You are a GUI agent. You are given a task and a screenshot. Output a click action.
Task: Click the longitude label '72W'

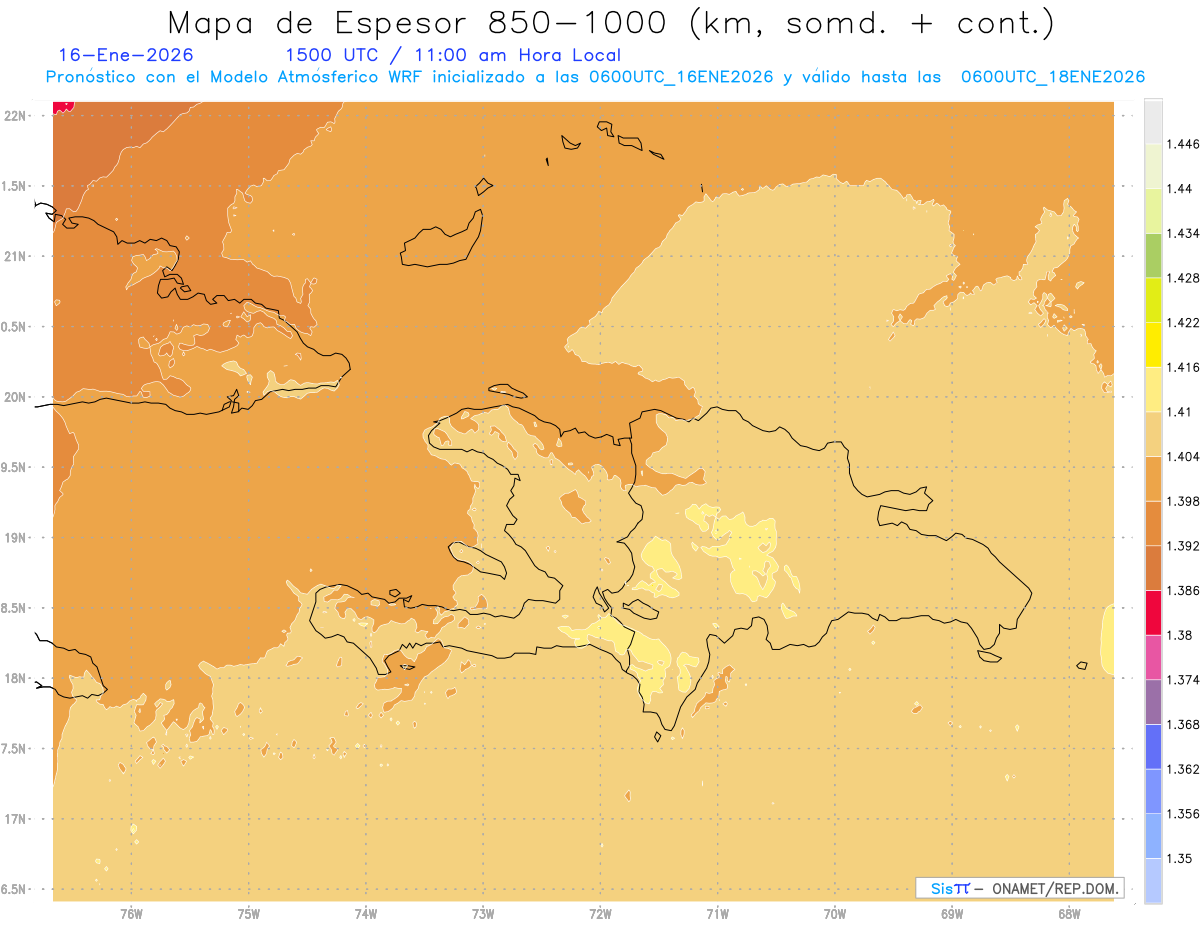pos(600,913)
